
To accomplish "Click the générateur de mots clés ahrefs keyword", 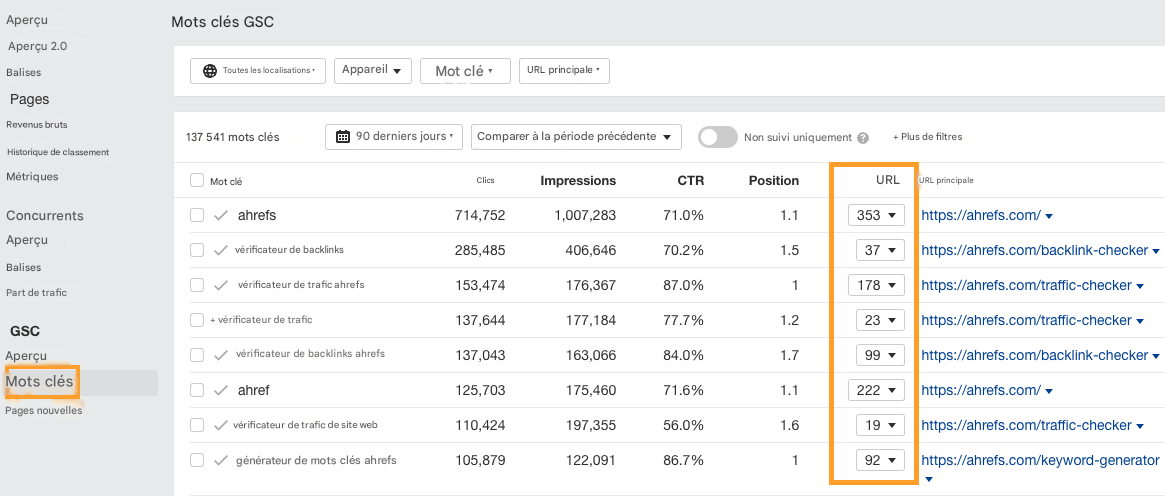I will point(316,460).
